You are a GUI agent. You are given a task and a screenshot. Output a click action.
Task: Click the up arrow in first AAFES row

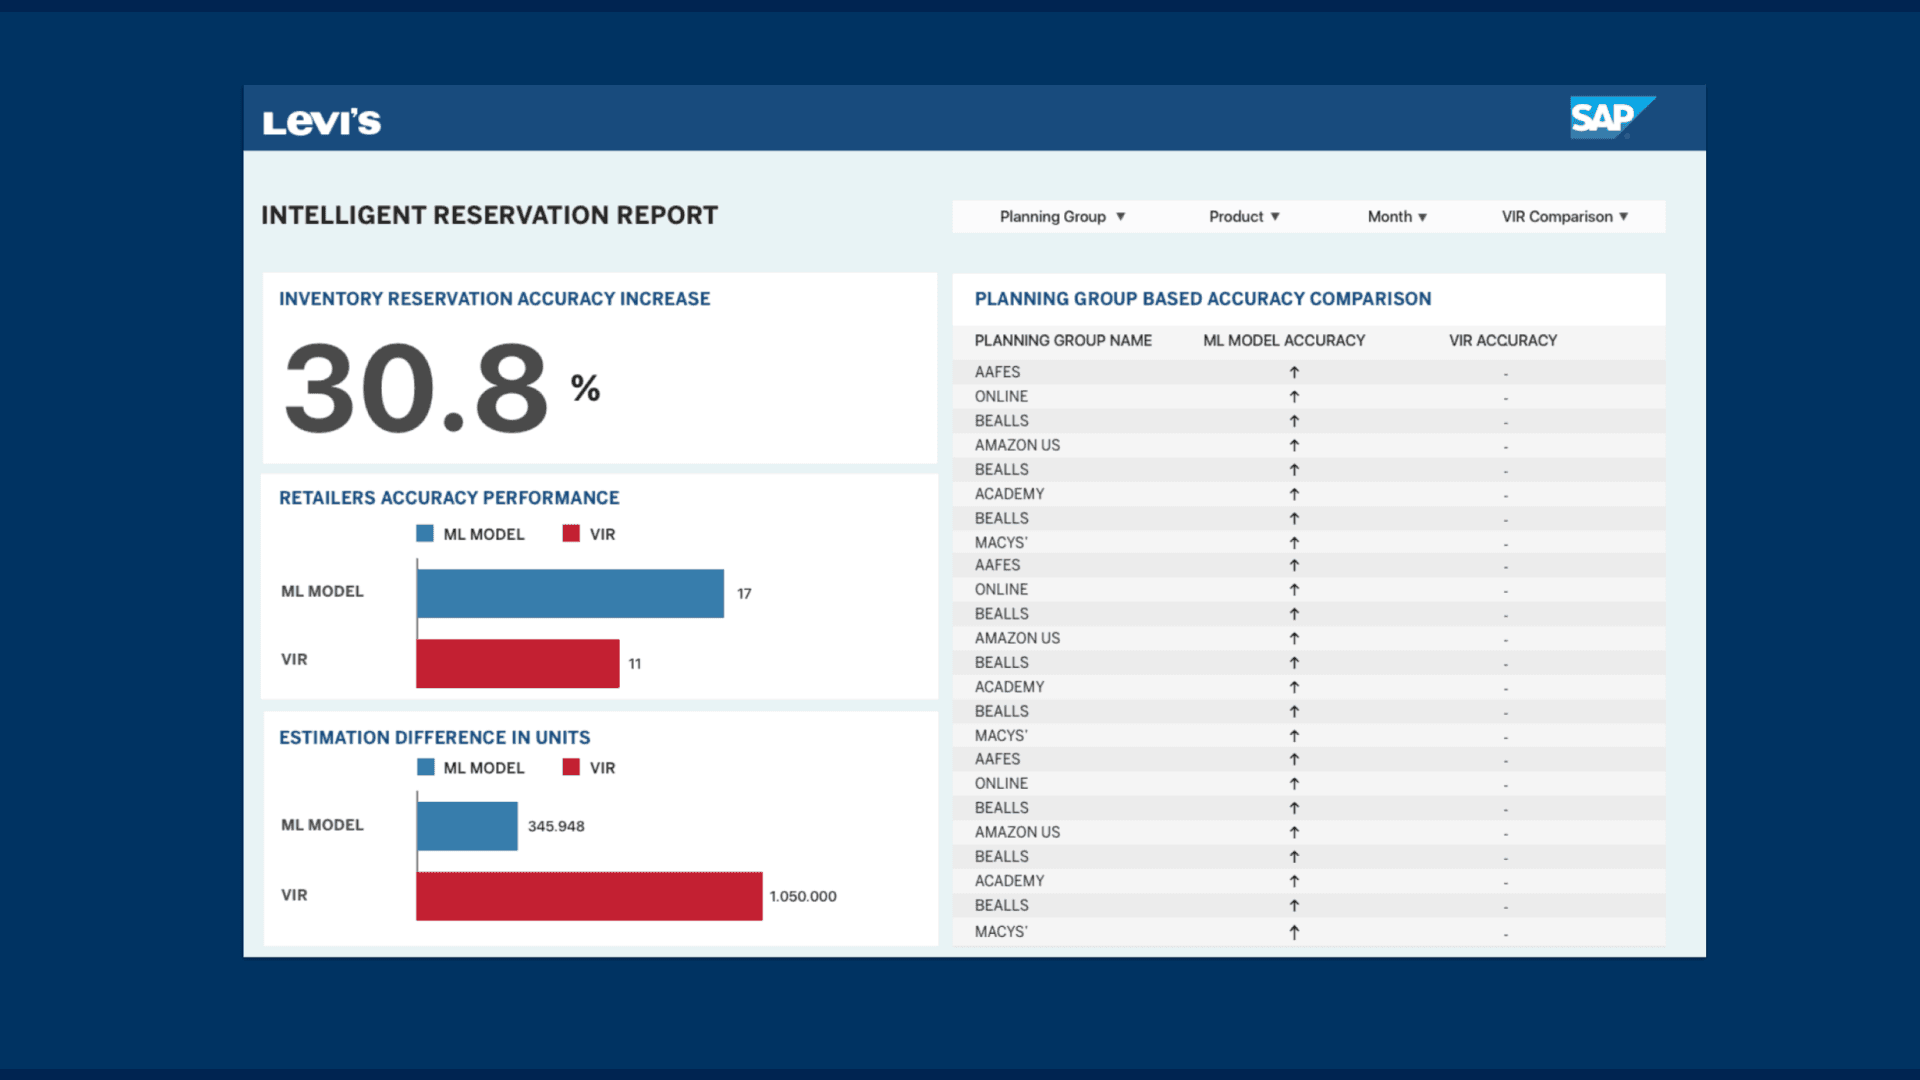(1294, 372)
